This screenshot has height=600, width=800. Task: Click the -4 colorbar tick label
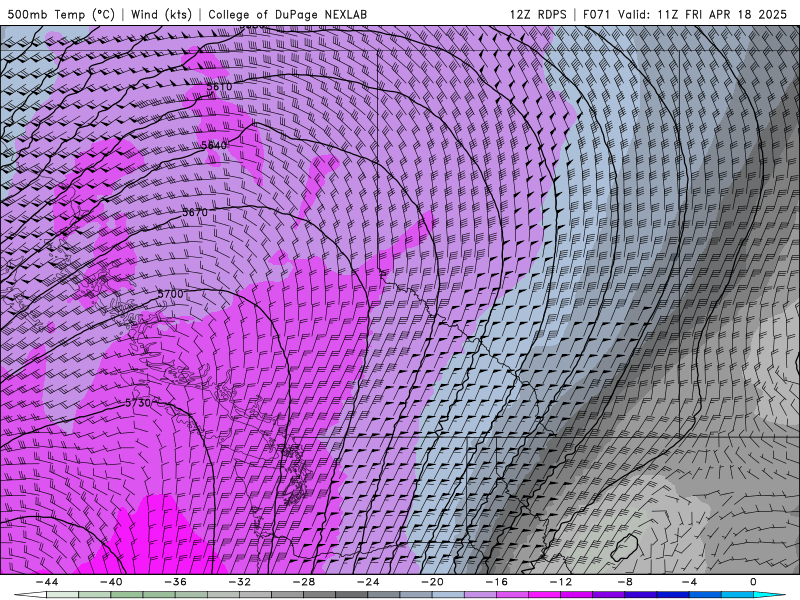click(x=689, y=582)
